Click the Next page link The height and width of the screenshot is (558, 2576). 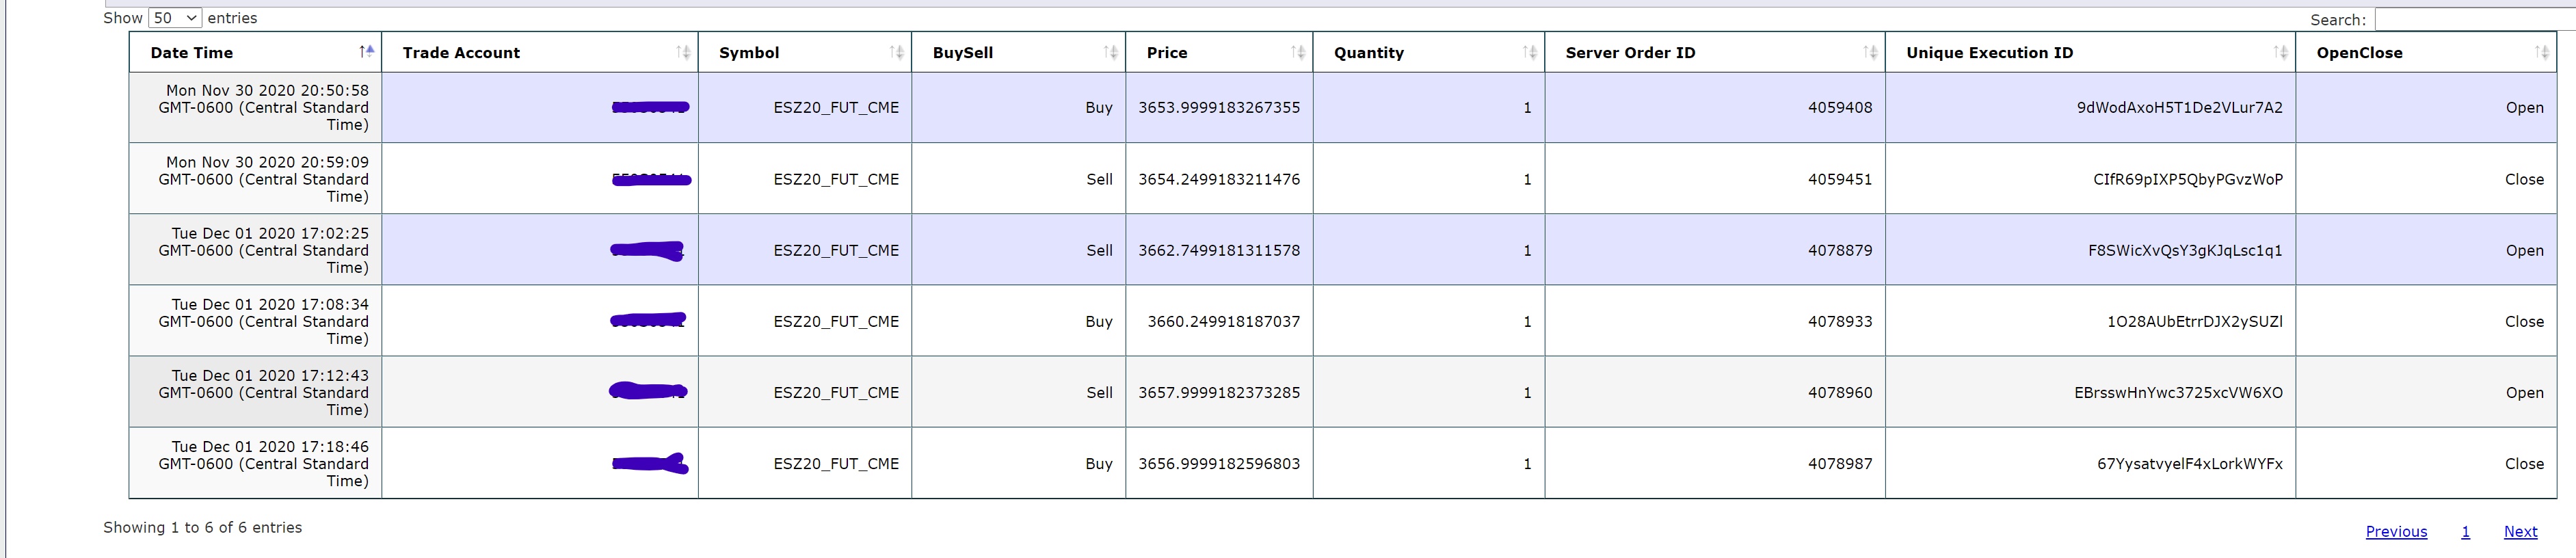coord(2520,531)
